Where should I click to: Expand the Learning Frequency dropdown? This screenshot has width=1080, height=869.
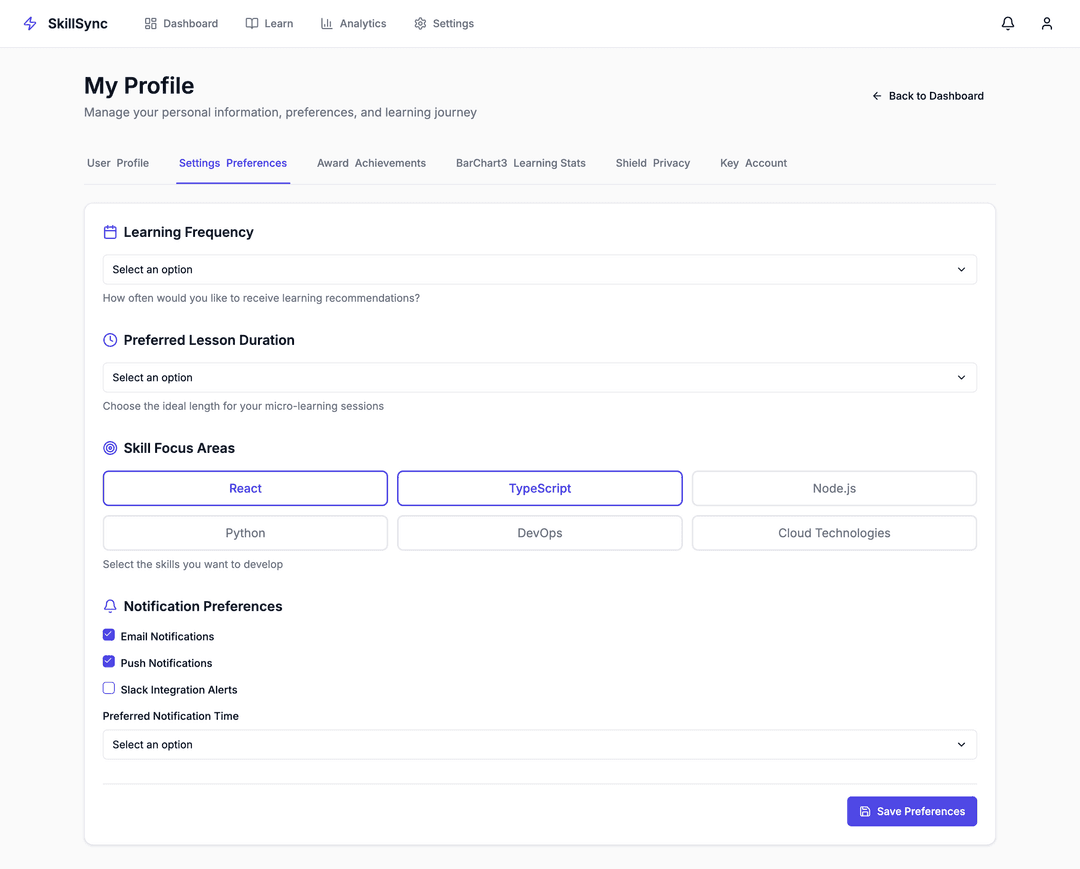(x=539, y=270)
